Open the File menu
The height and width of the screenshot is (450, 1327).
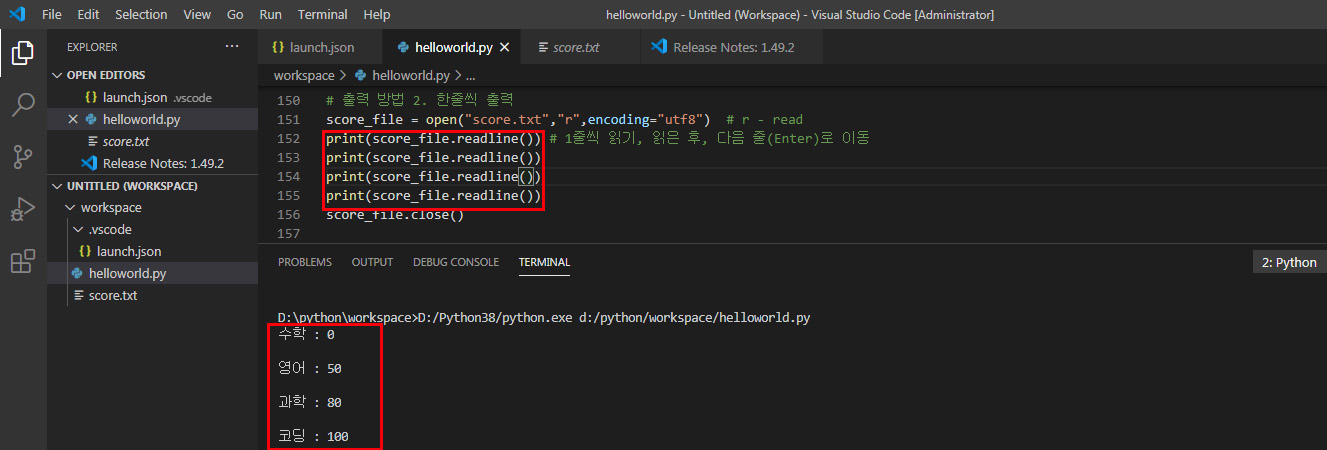tap(52, 15)
